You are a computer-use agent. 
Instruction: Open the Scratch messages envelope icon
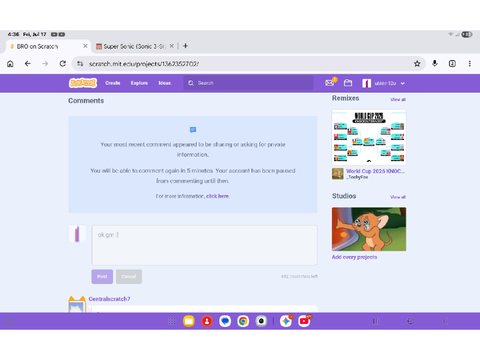330,83
